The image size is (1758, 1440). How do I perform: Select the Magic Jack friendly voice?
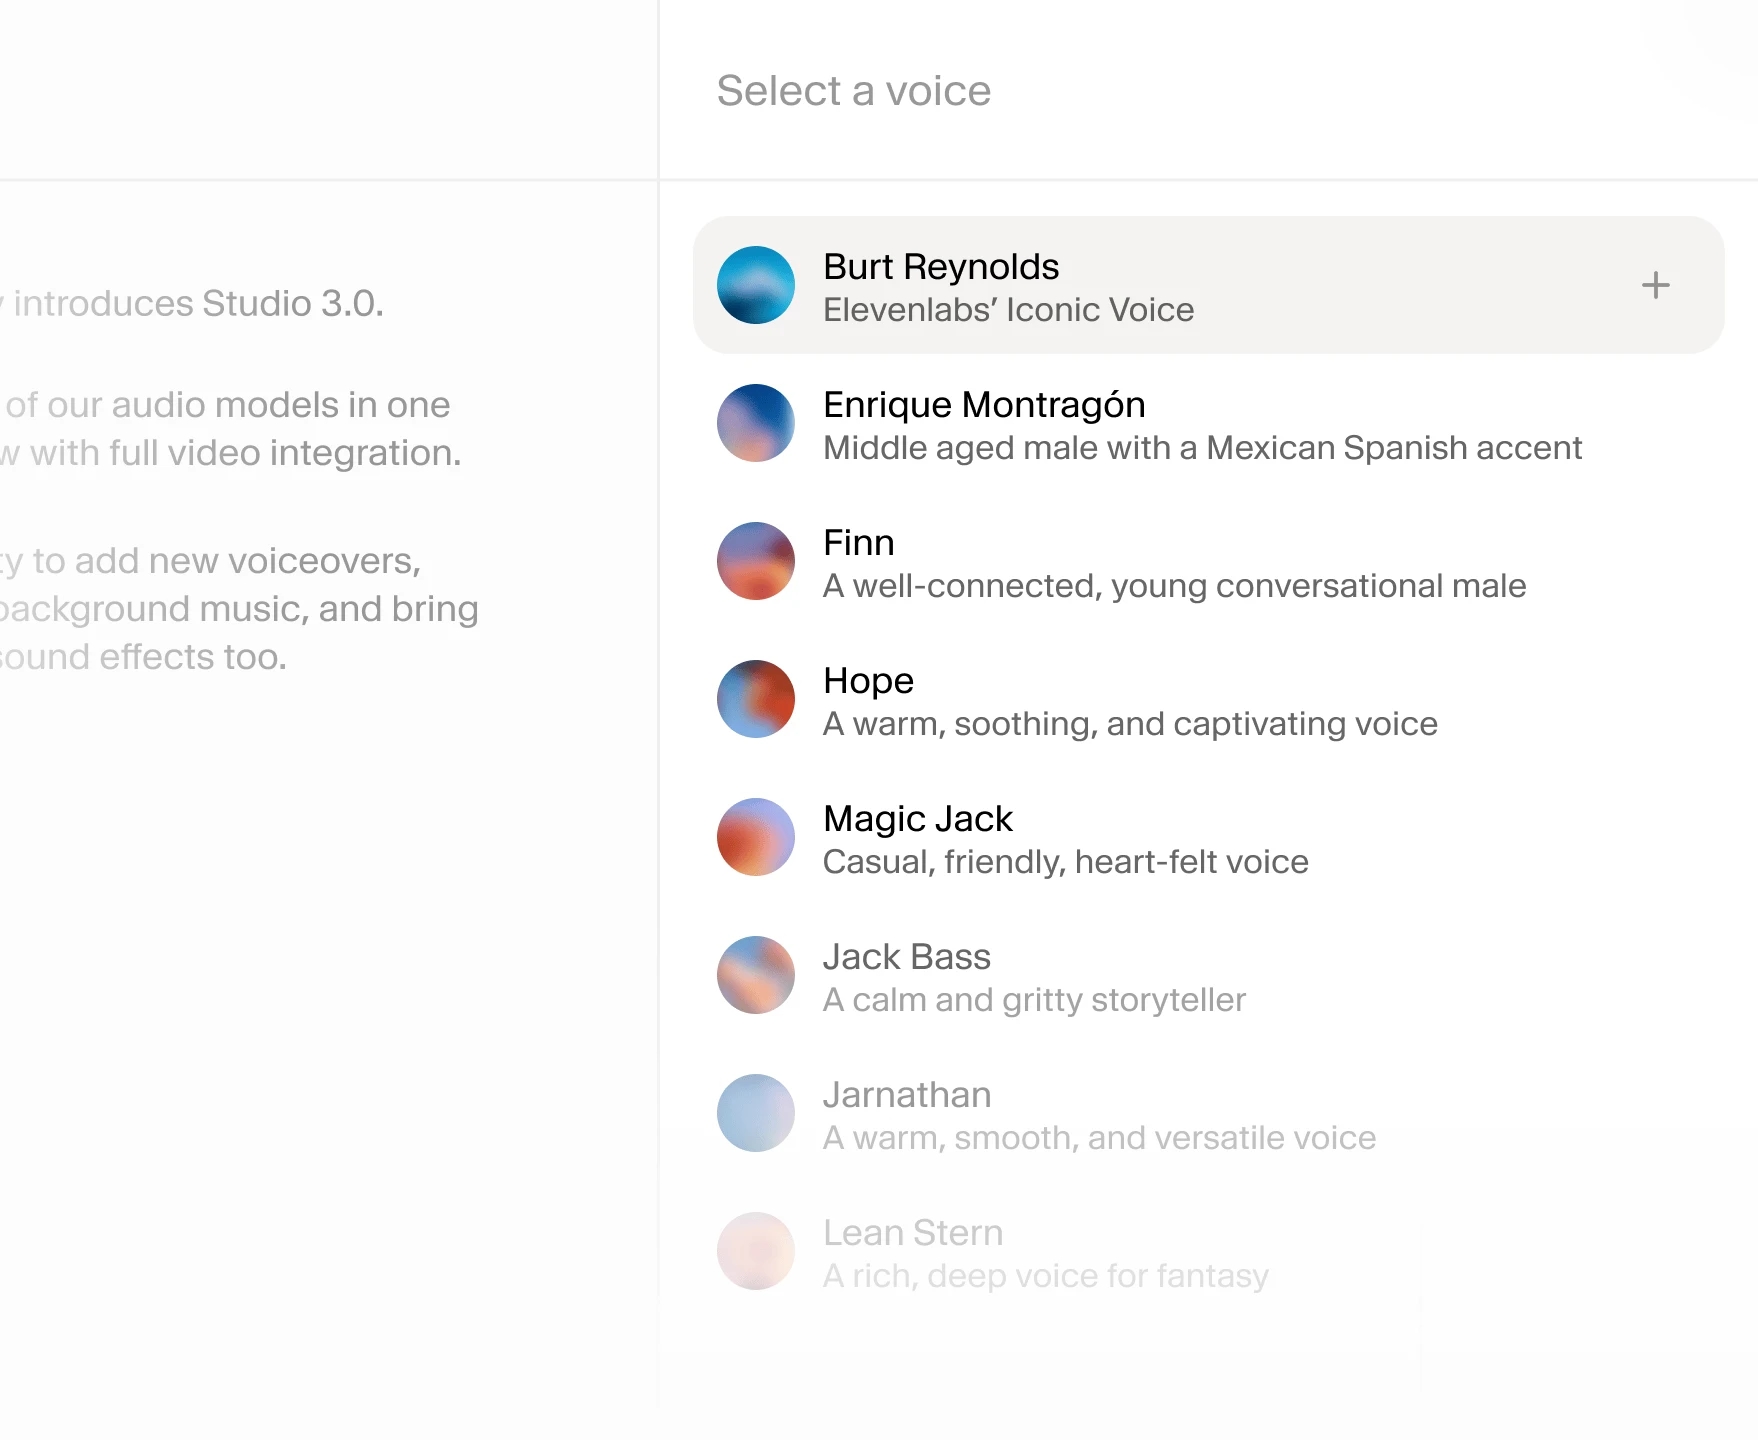[x=1100, y=837]
